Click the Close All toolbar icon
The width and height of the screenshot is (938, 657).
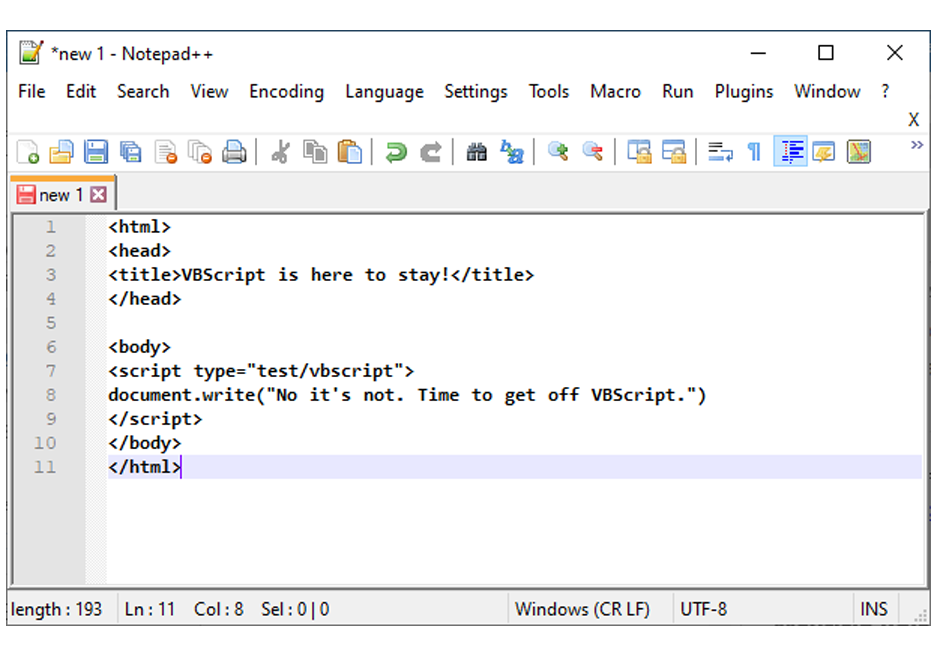(200, 152)
